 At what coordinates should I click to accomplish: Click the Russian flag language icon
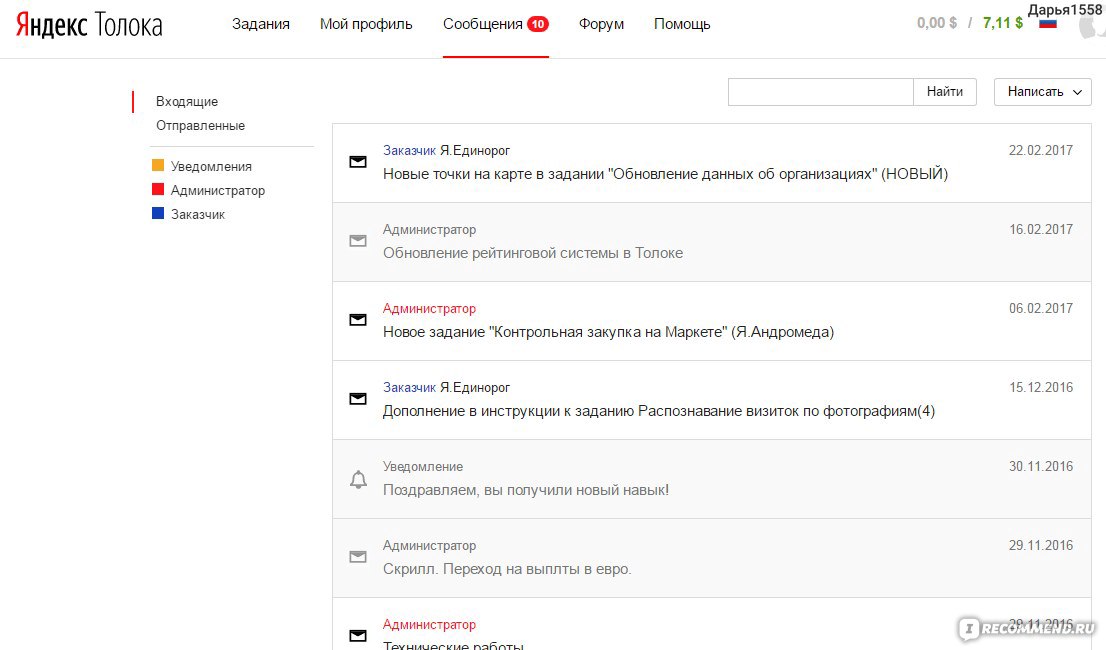tap(1047, 24)
